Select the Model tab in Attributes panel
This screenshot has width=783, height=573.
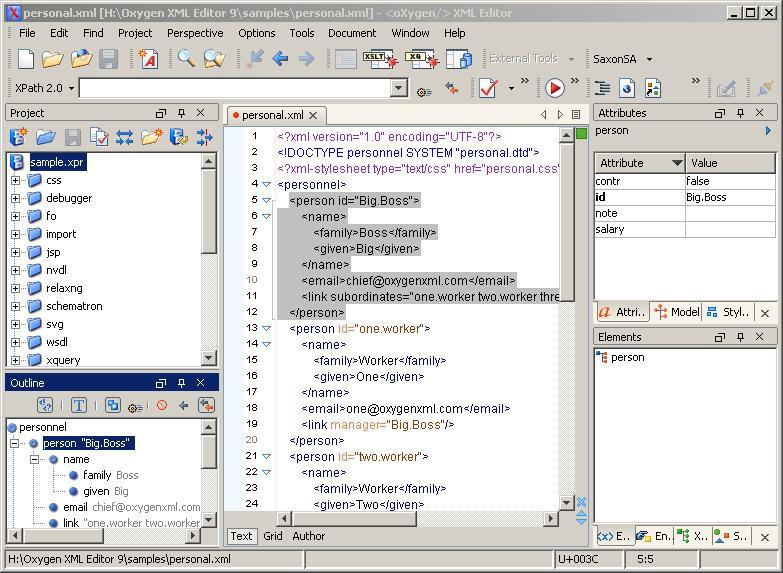pos(677,312)
